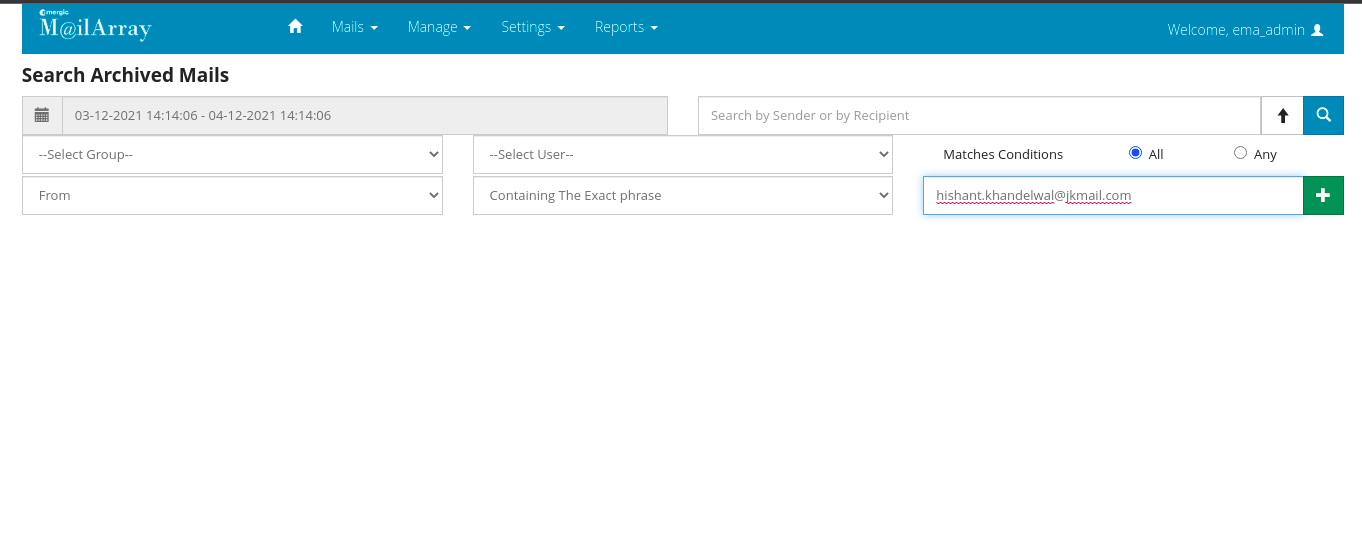Click the MailArray logo
Viewport: 1362px width, 539px height.
(95, 25)
